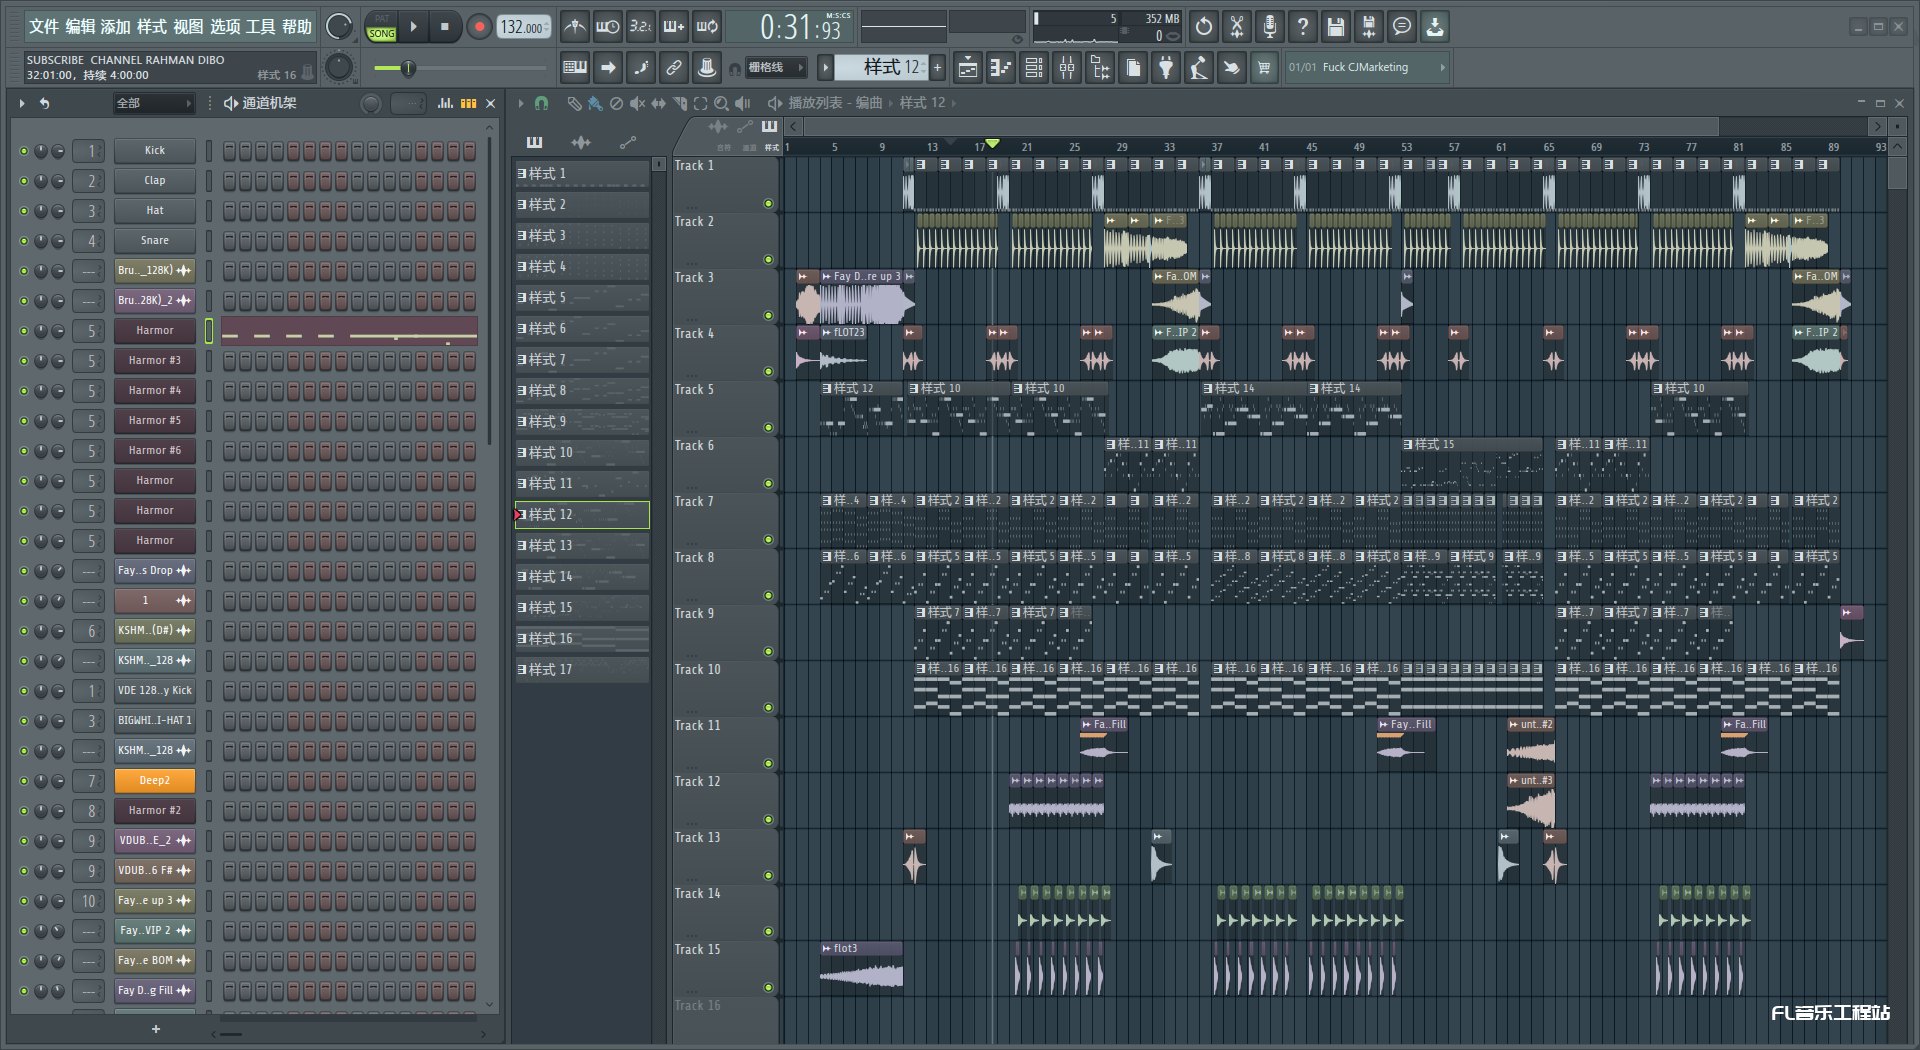
Task: Render project as audio file icon
Action: [1369, 27]
